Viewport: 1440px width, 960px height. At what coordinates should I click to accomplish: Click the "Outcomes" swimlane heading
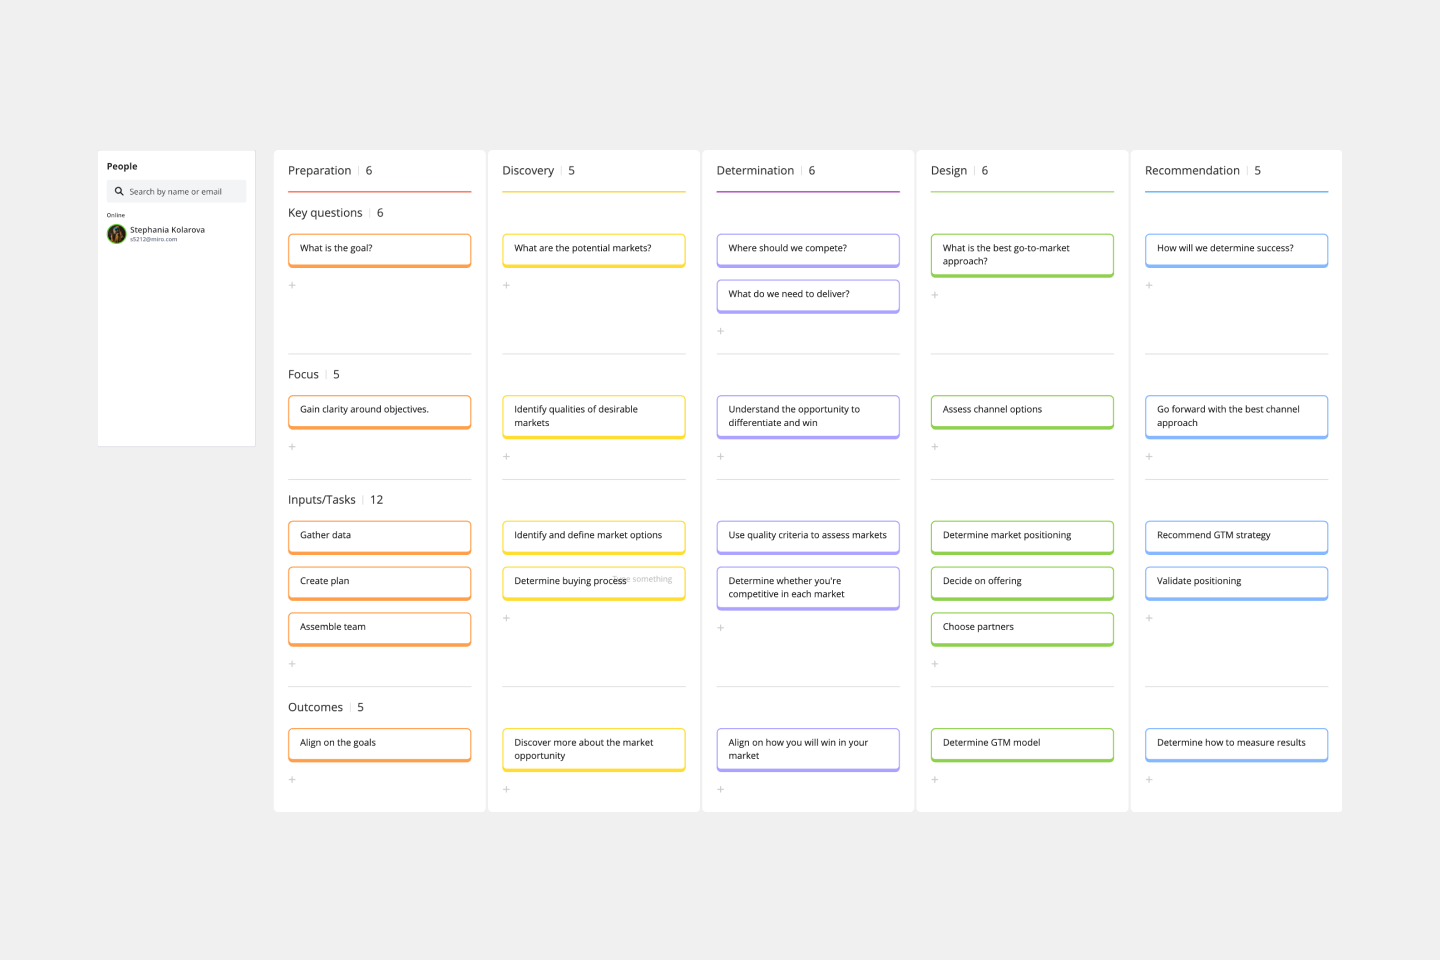pos(315,708)
